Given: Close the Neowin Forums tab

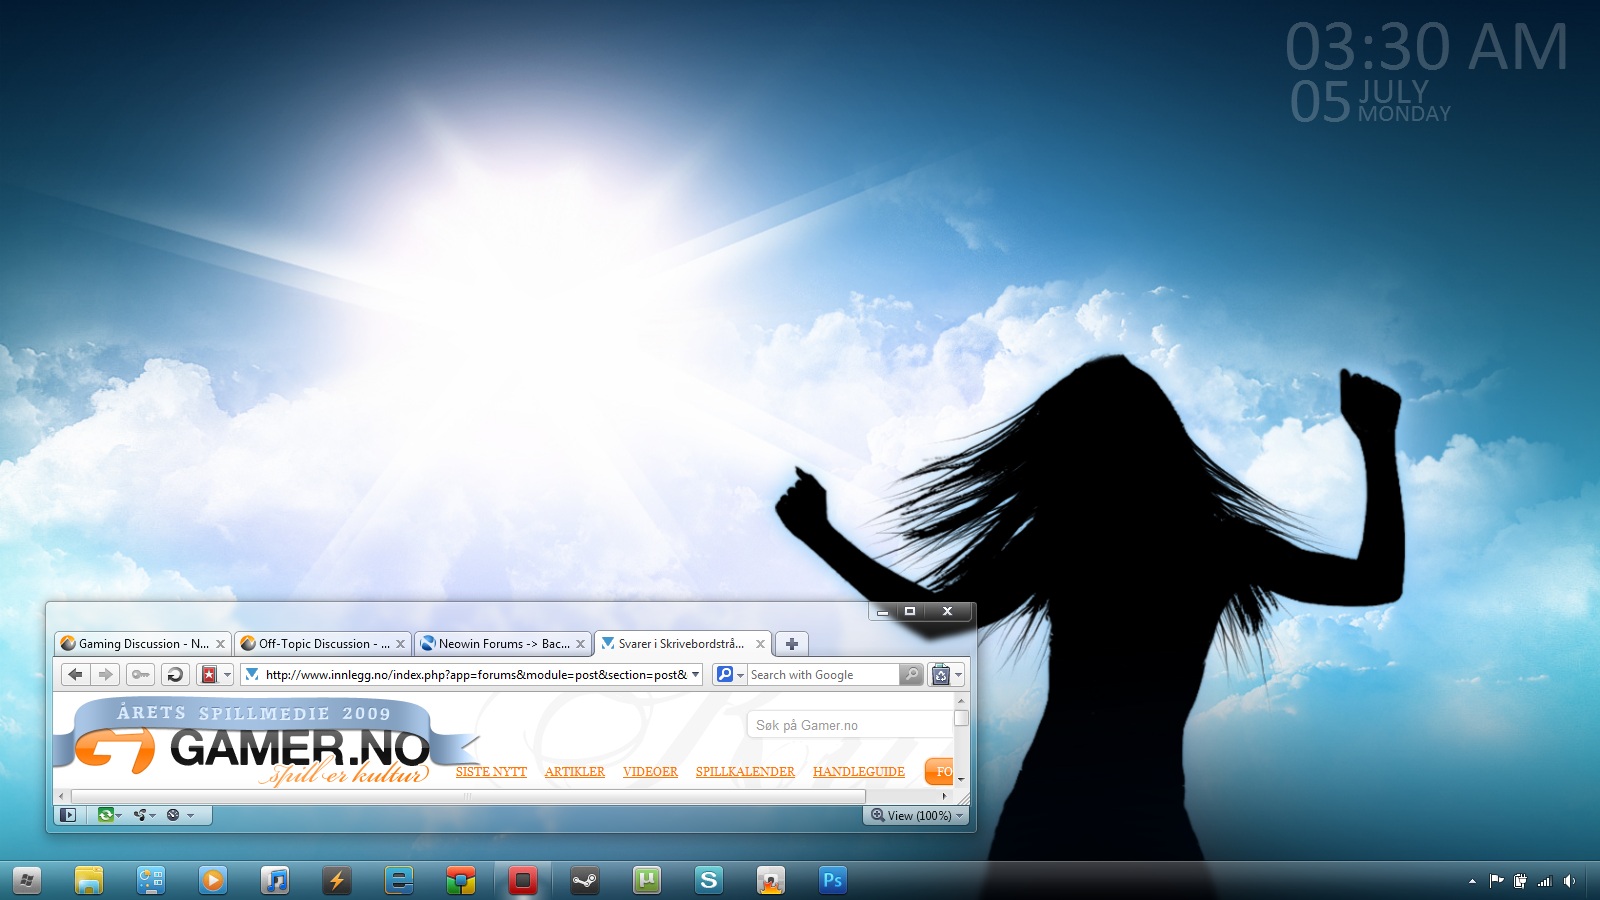Looking at the screenshot, I should coord(580,644).
